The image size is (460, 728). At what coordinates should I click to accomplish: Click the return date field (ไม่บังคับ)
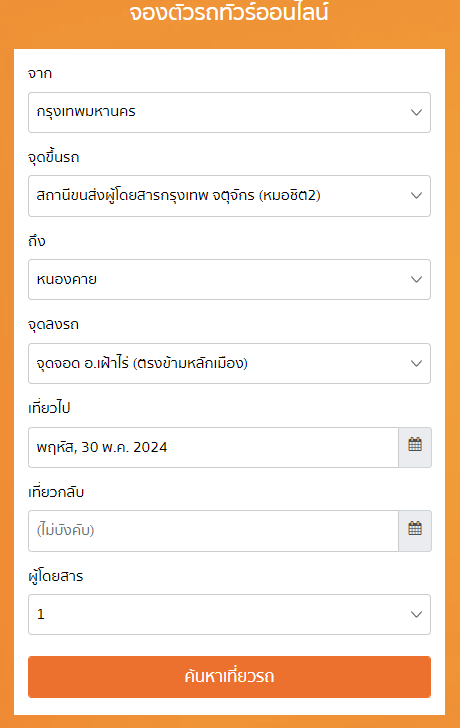point(214,531)
